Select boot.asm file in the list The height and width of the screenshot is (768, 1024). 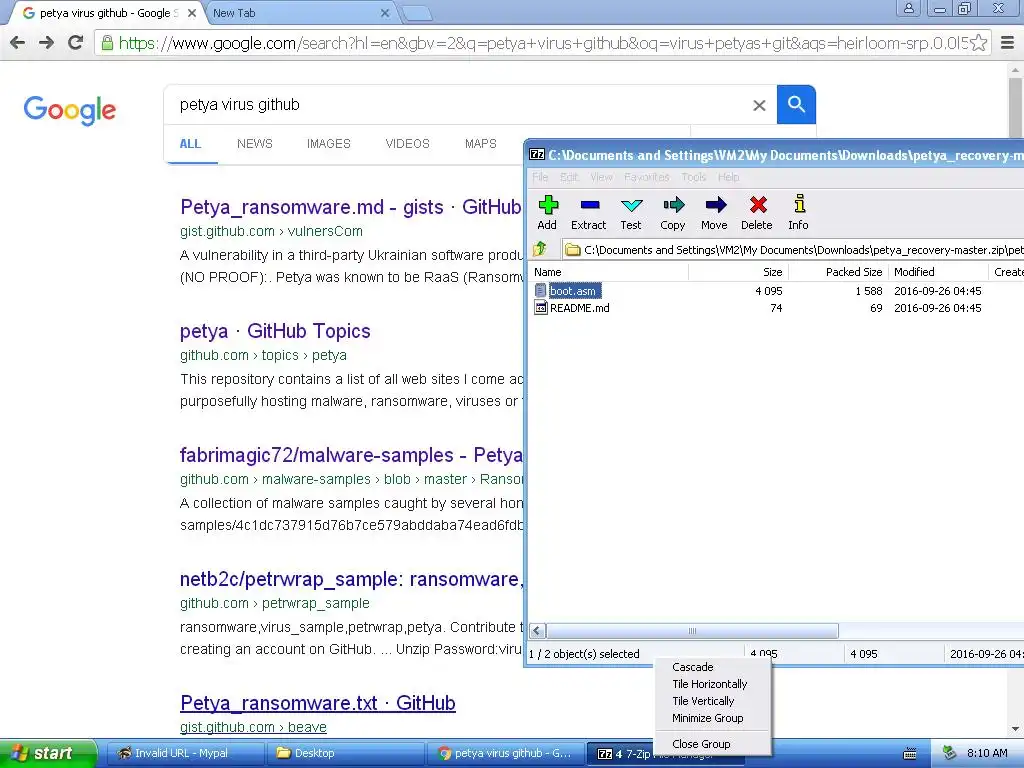(x=573, y=291)
